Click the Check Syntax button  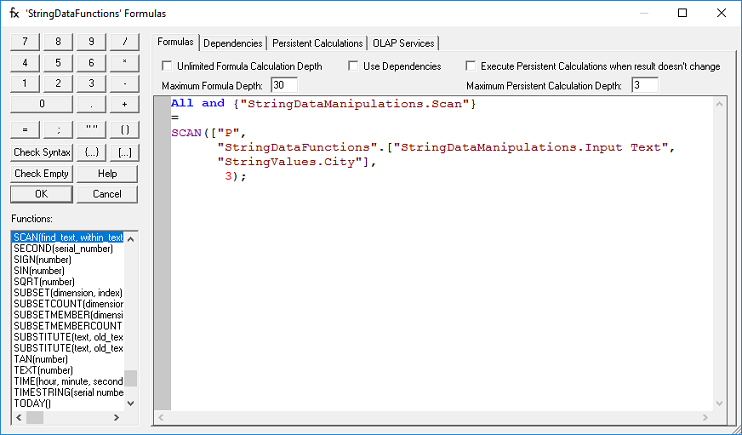click(42, 152)
